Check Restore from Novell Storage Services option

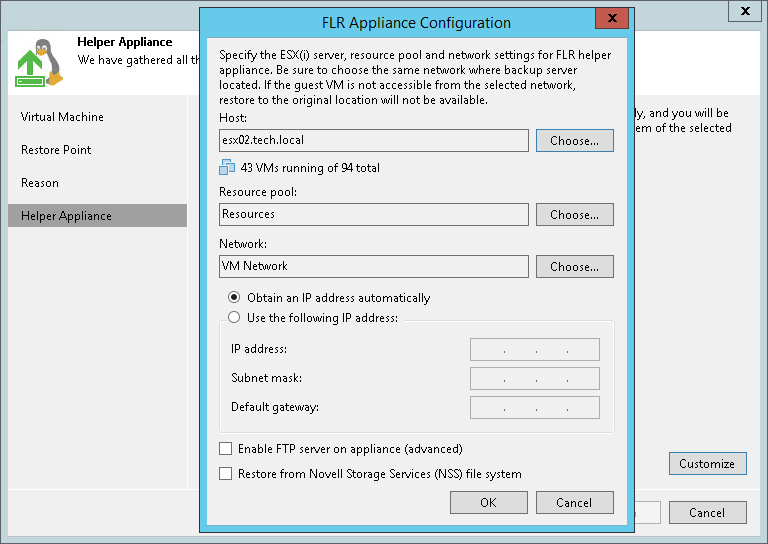click(226, 474)
